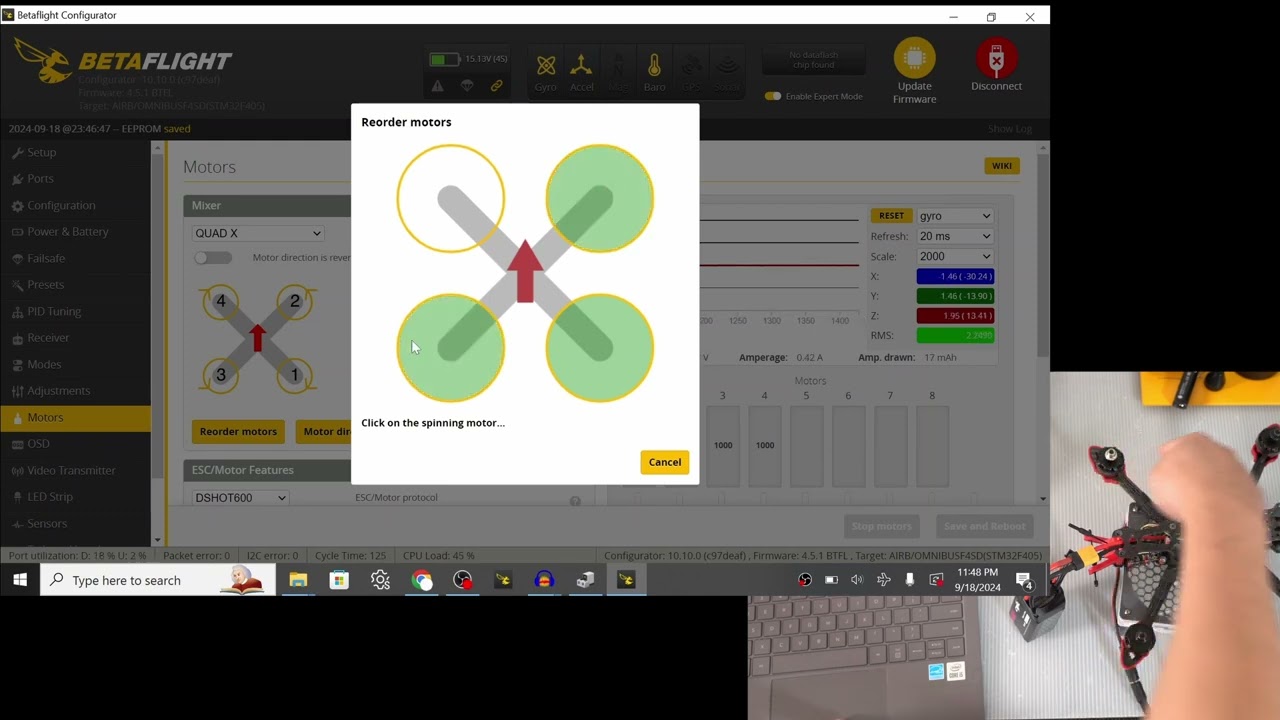1280x720 pixels.
Task: Click the Show Log link
Action: tap(1010, 129)
